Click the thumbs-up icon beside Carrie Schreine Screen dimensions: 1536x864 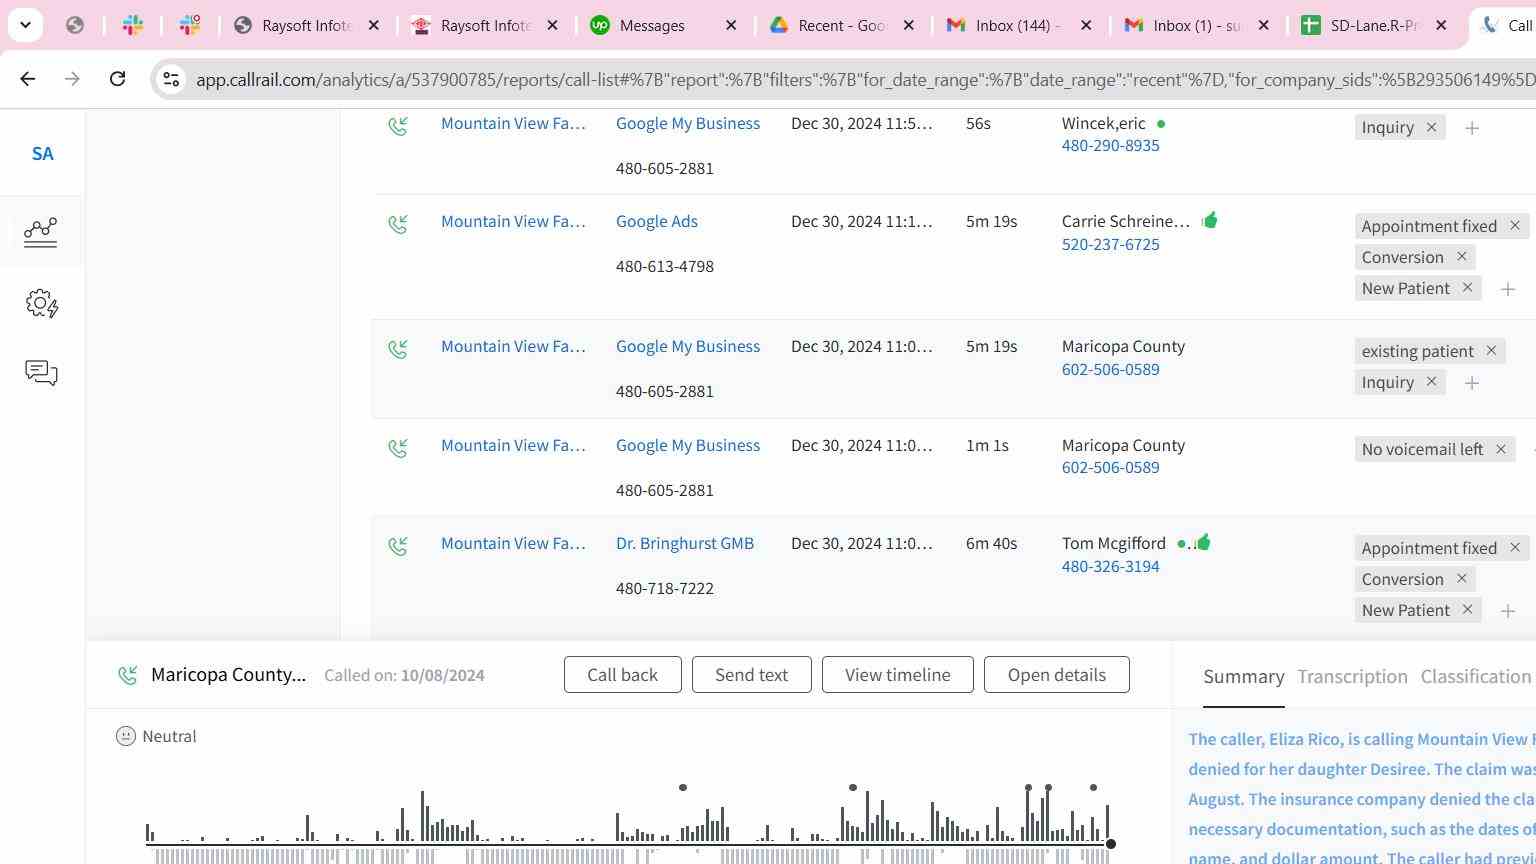click(x=1210, y=220)
